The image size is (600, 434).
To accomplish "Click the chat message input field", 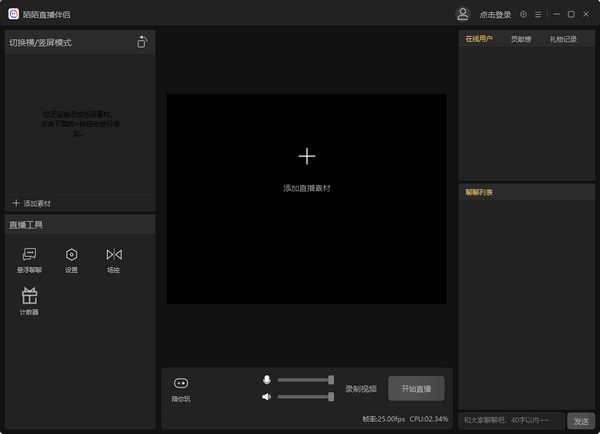I will tap(511, 420).
